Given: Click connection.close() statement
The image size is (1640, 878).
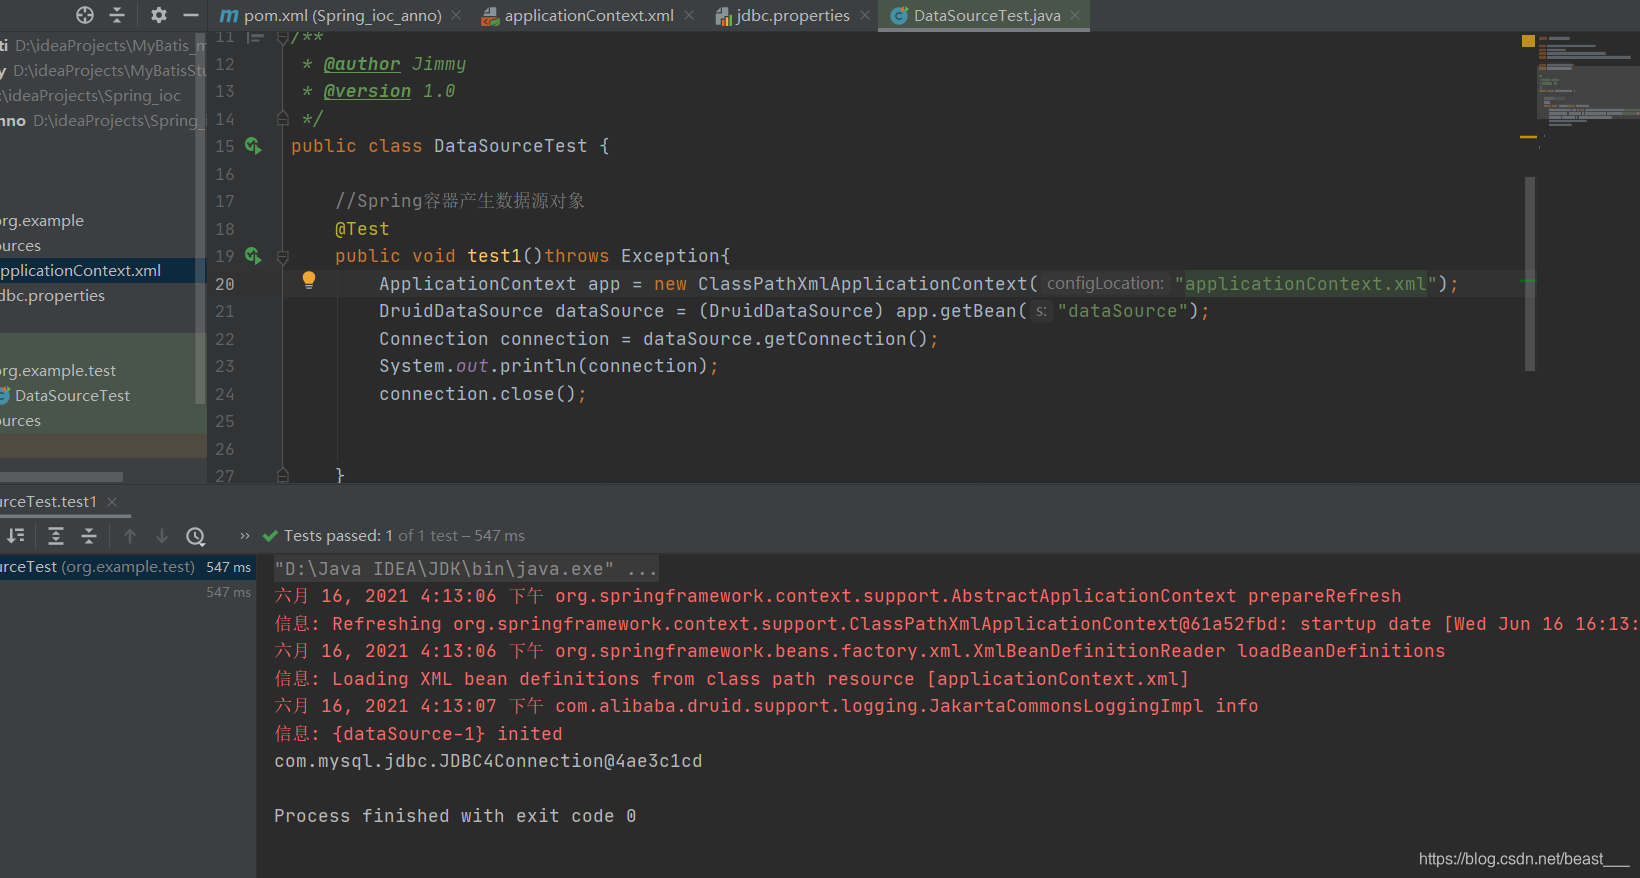Looking at the screenshot, I should (482, 394).
